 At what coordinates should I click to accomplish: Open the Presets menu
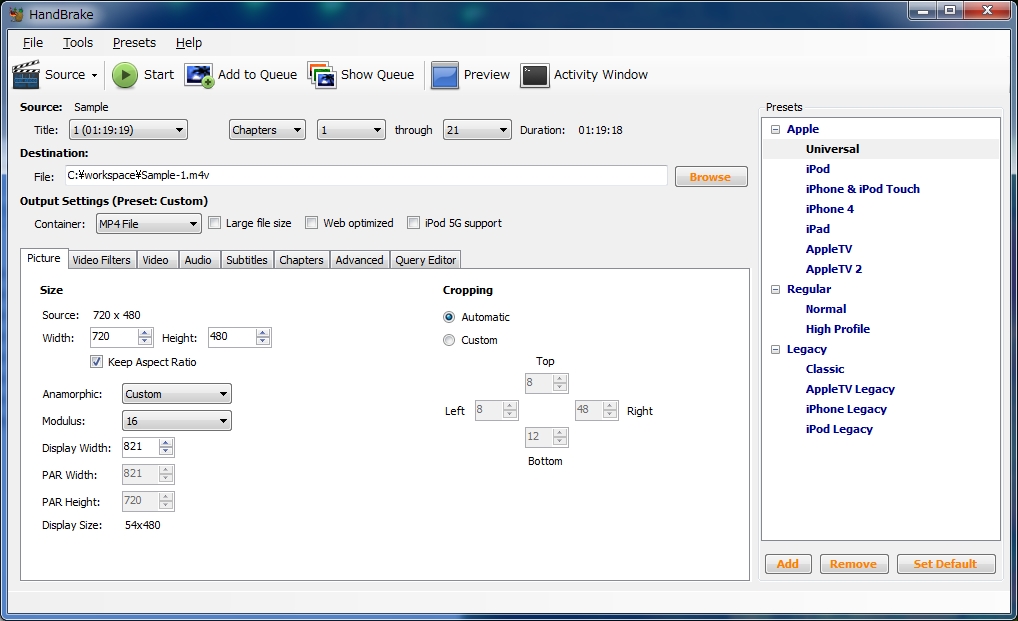(134, 43)
